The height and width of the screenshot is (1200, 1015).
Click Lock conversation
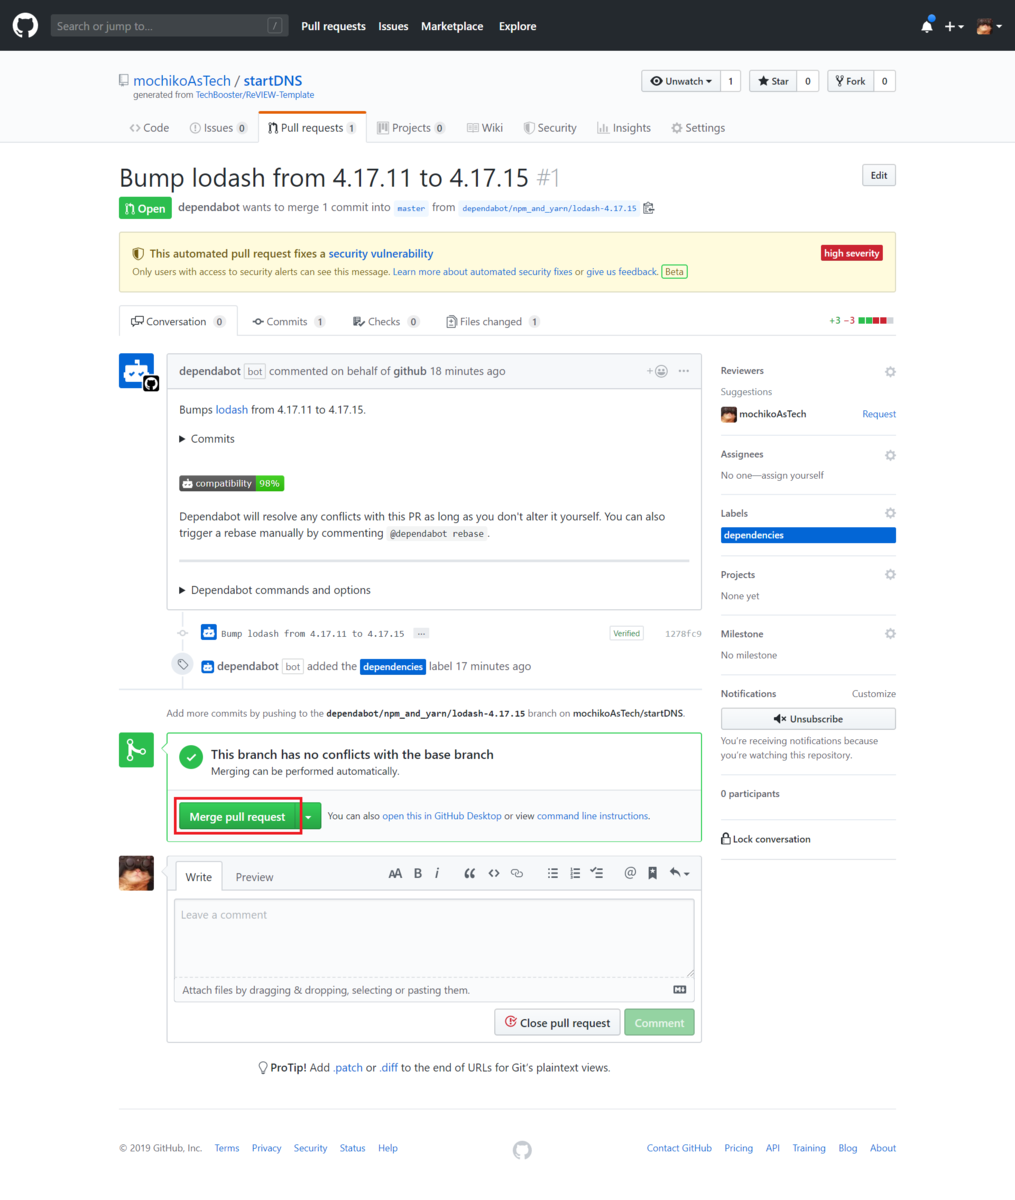[766, 839]
